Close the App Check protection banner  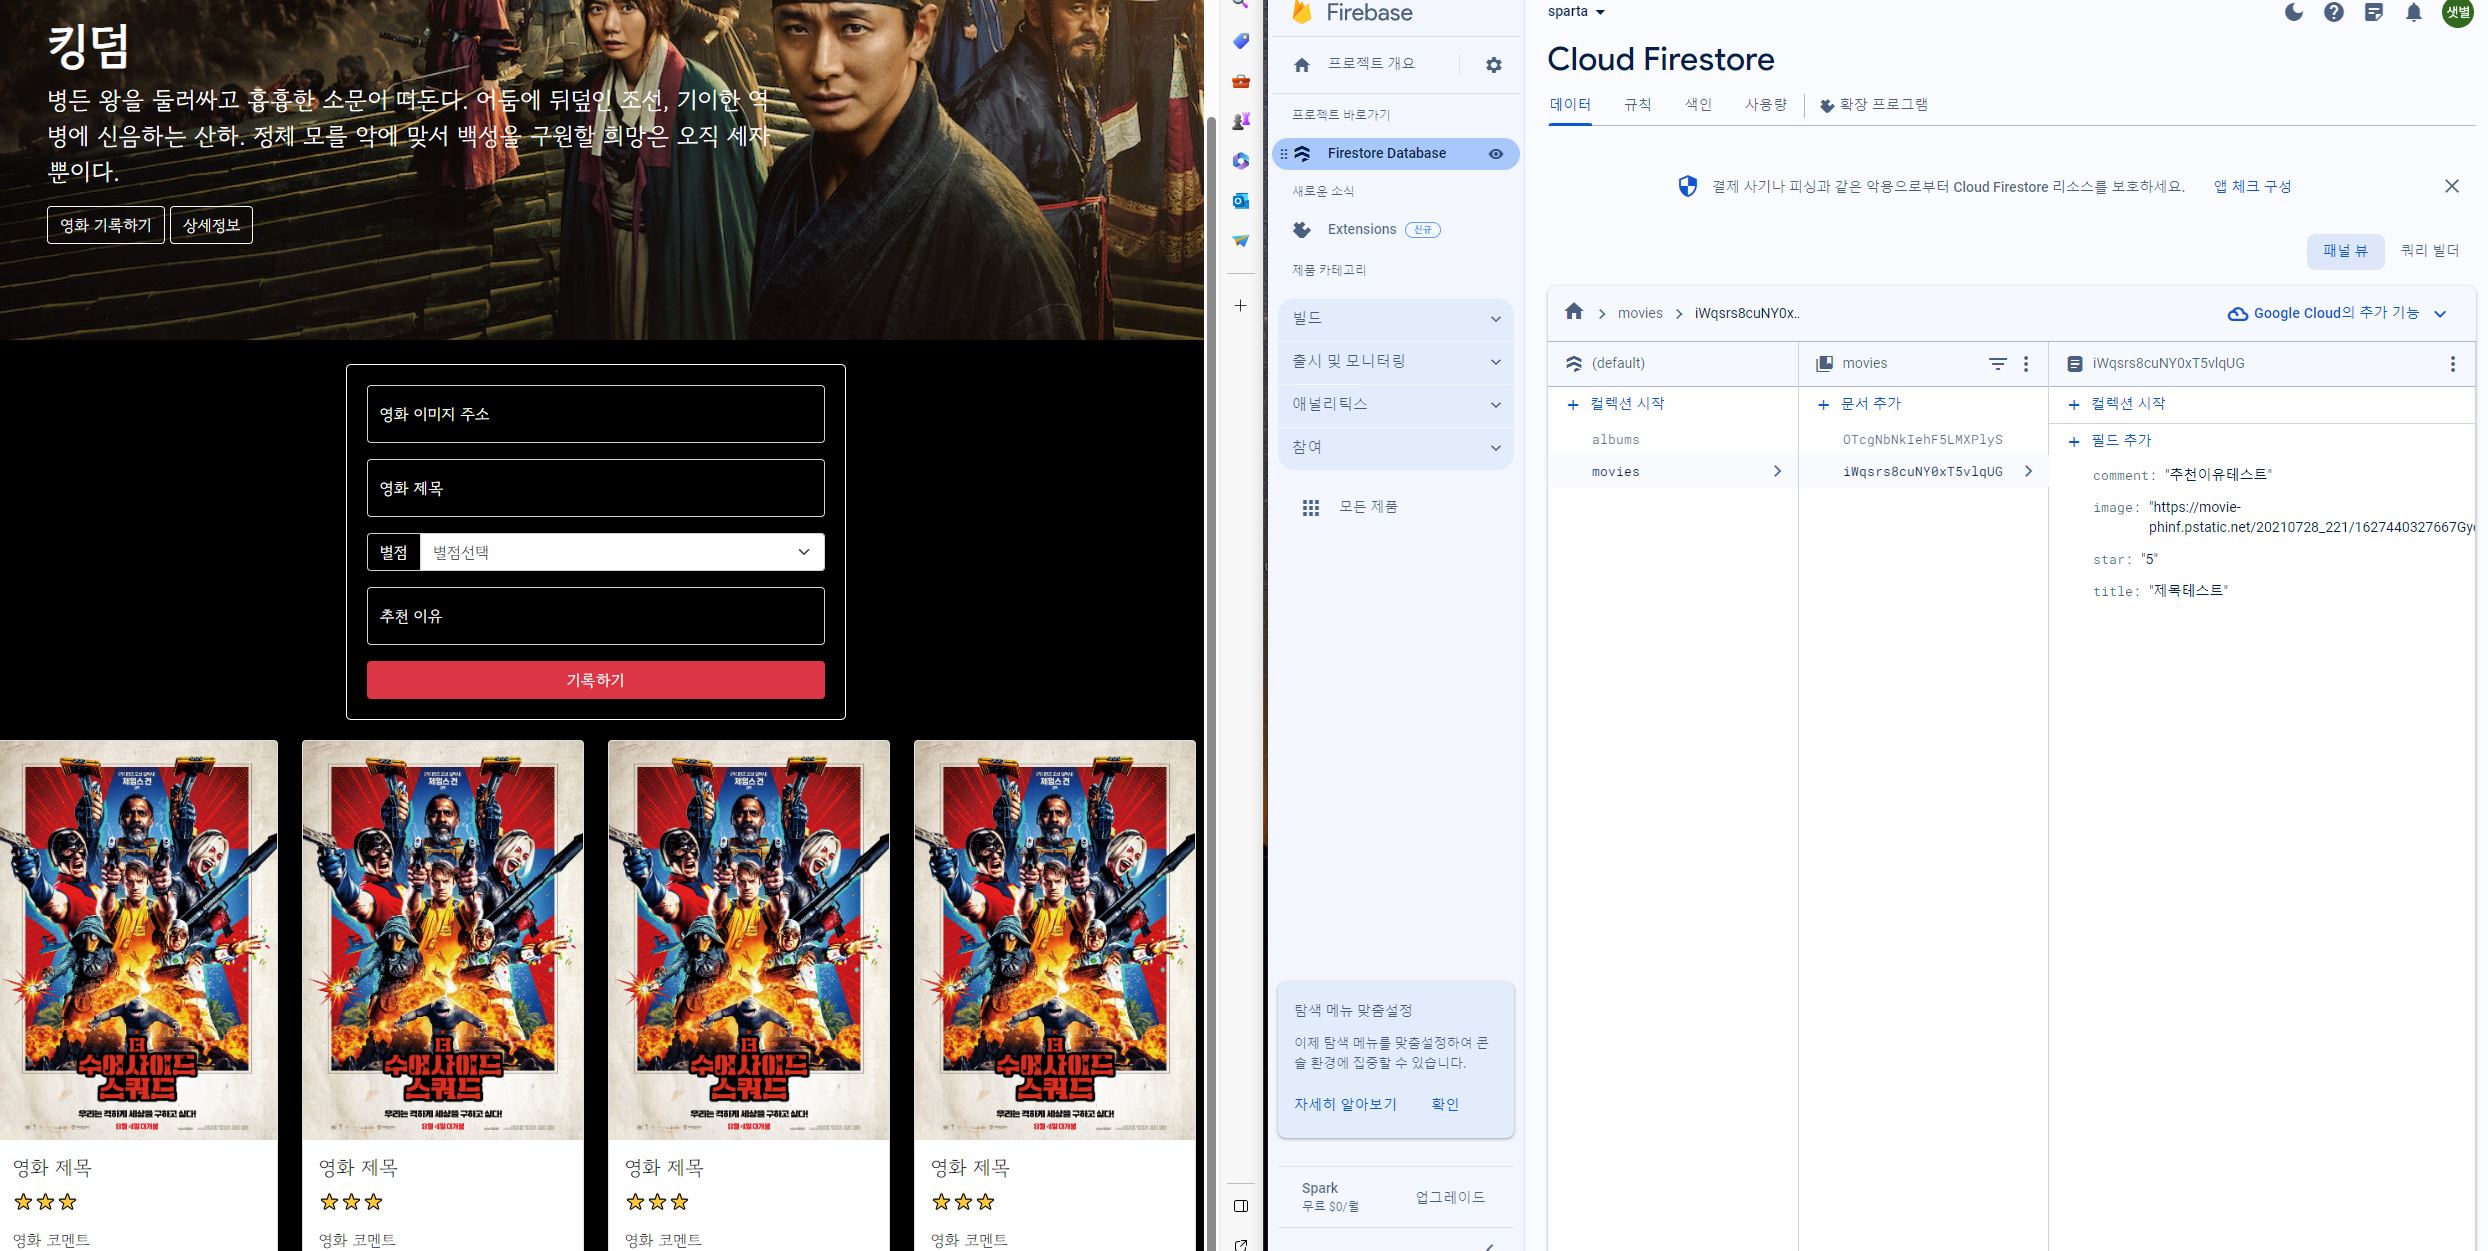(2452, 186)
